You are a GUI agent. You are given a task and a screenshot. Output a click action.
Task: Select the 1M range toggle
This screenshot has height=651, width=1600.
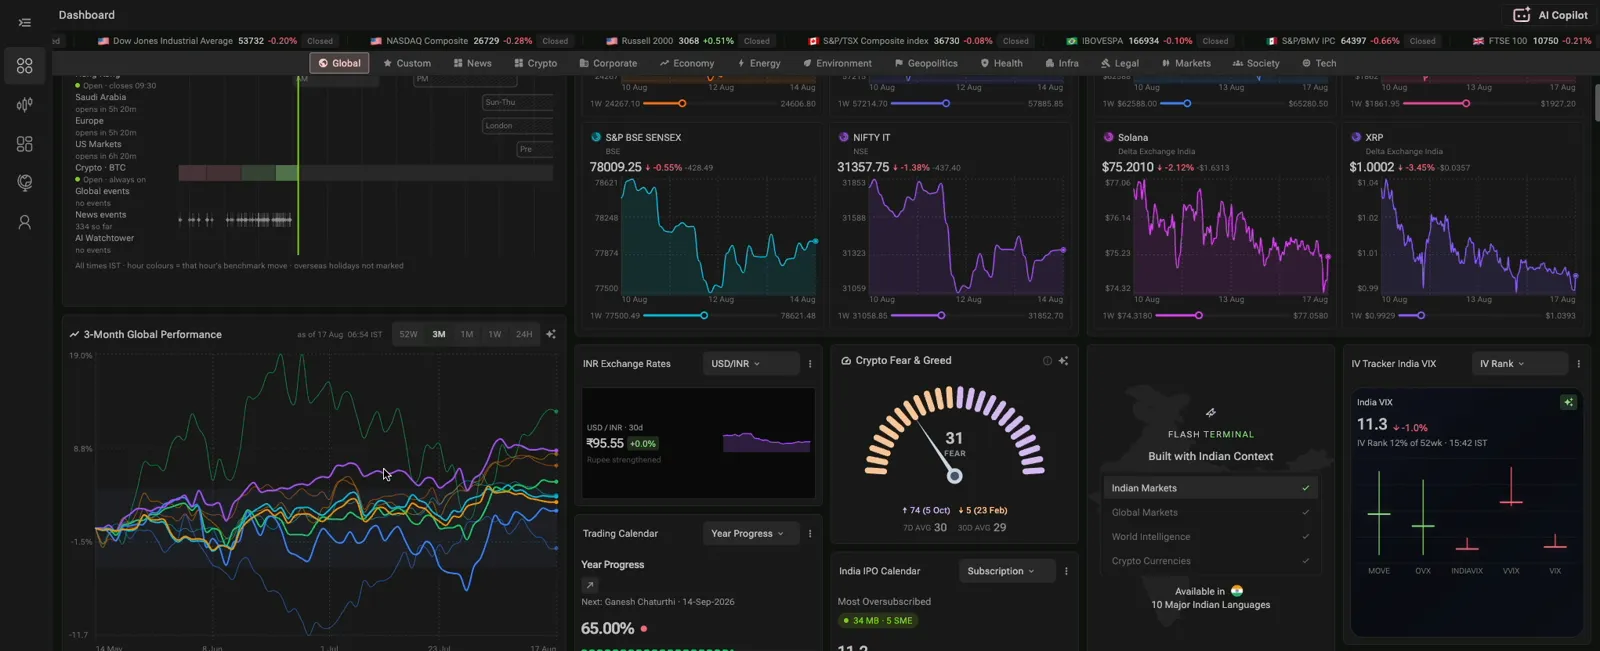[x=467, y=334]
